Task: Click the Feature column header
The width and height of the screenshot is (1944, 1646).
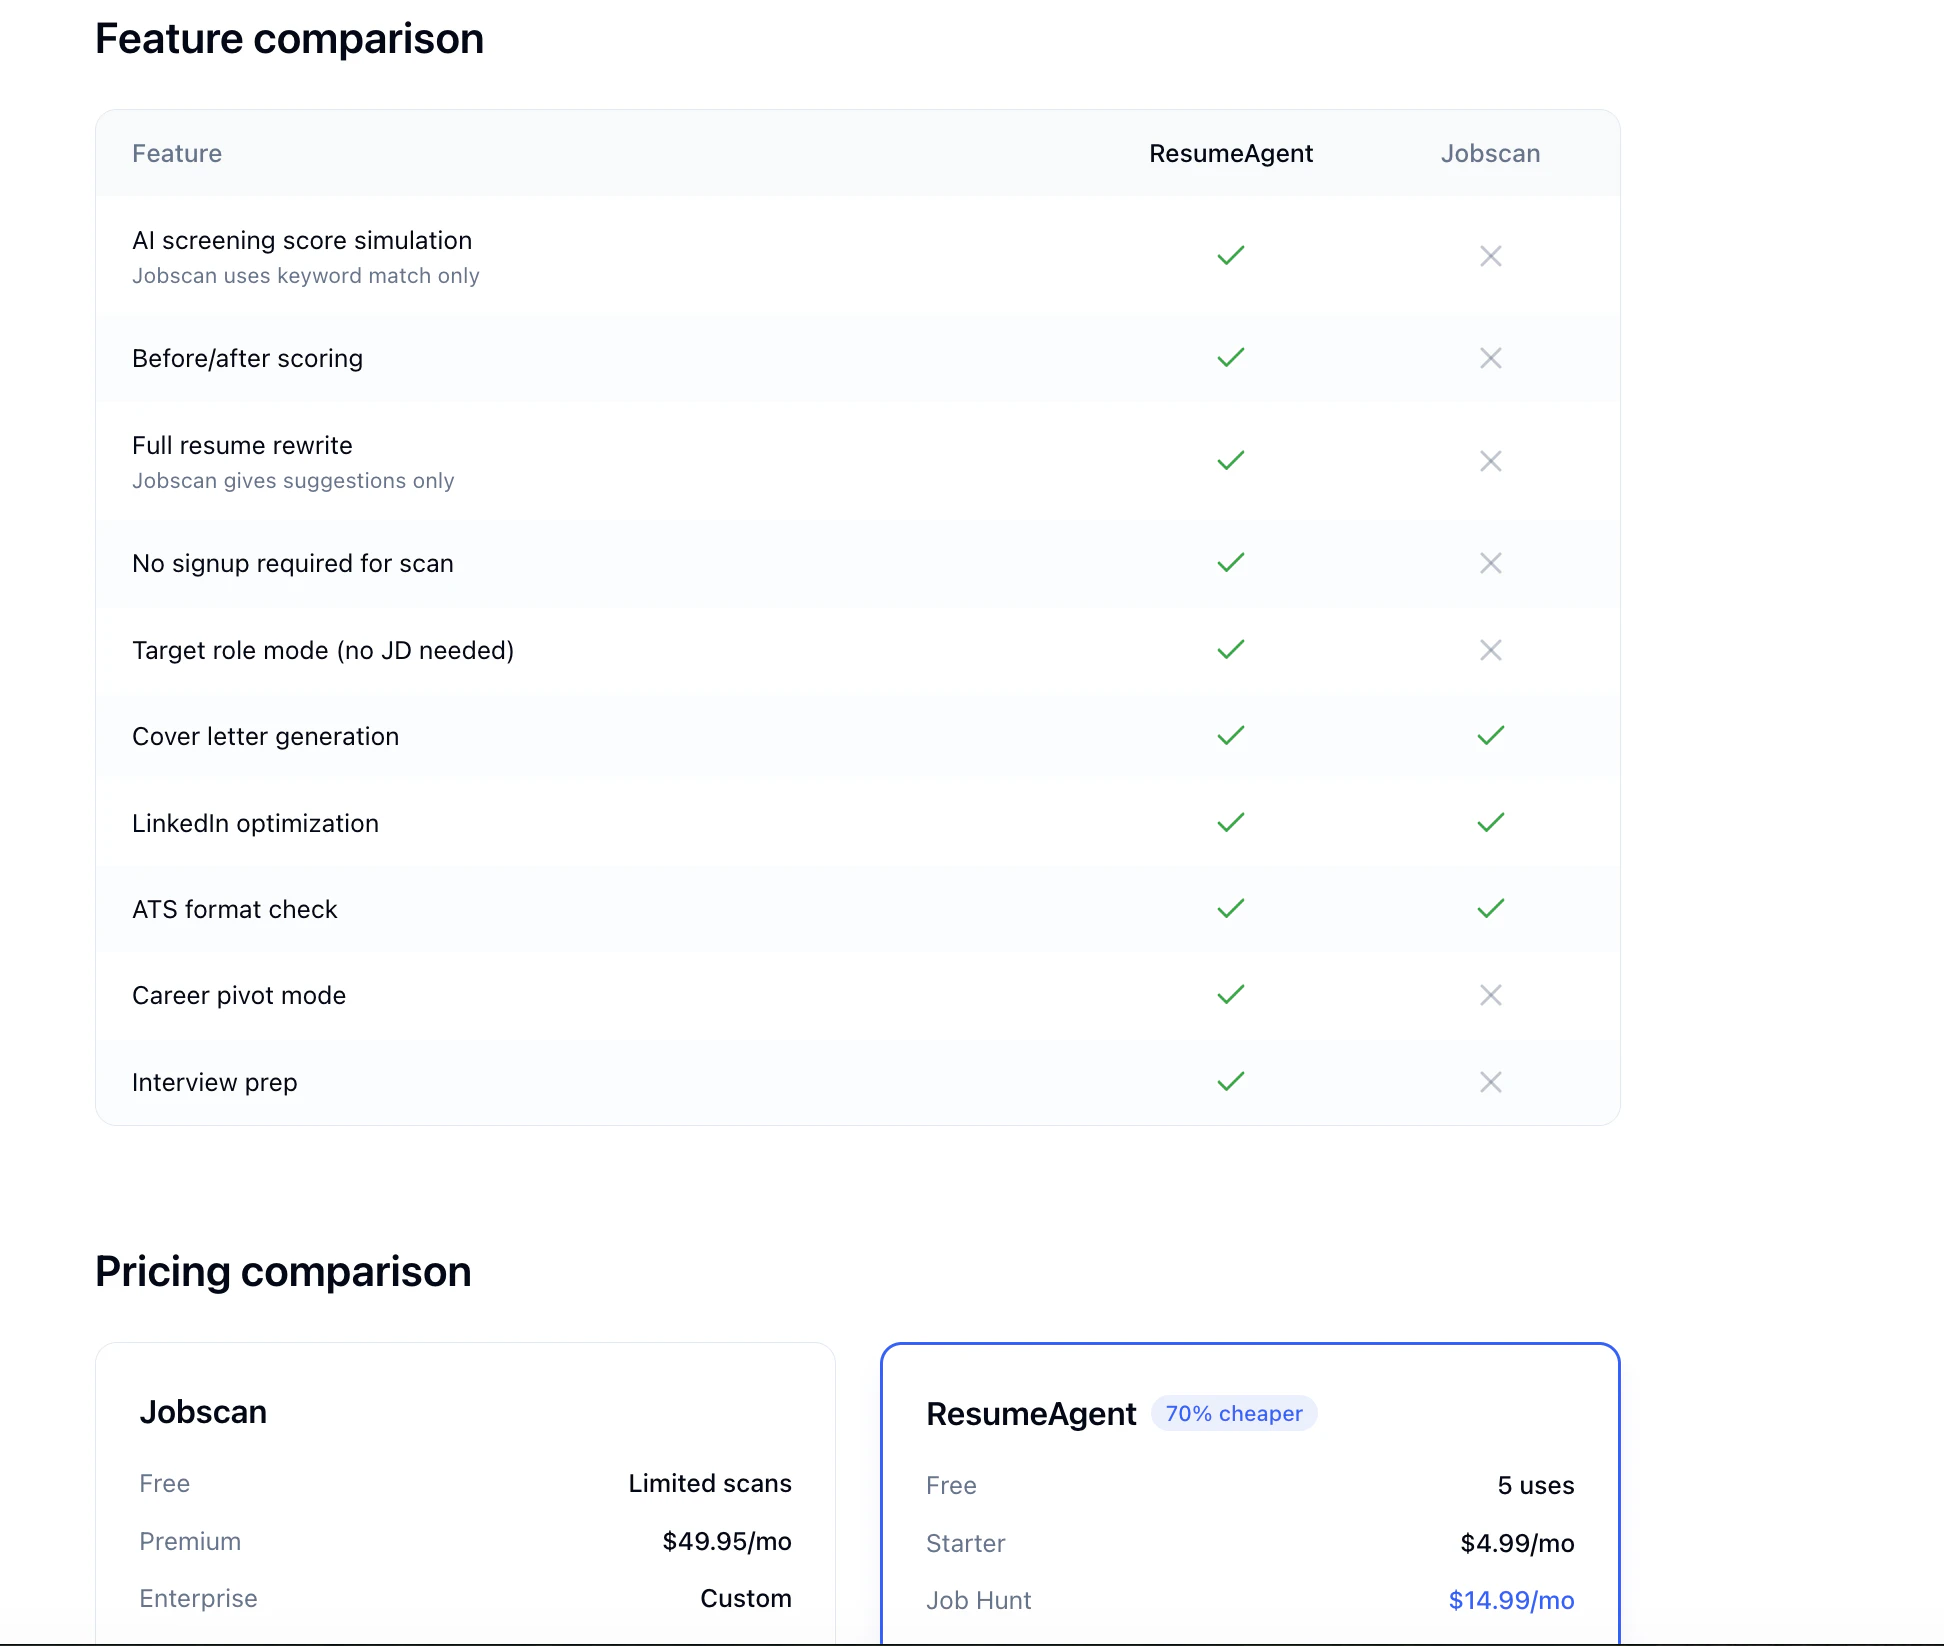Action: click(x=177, y=153)
